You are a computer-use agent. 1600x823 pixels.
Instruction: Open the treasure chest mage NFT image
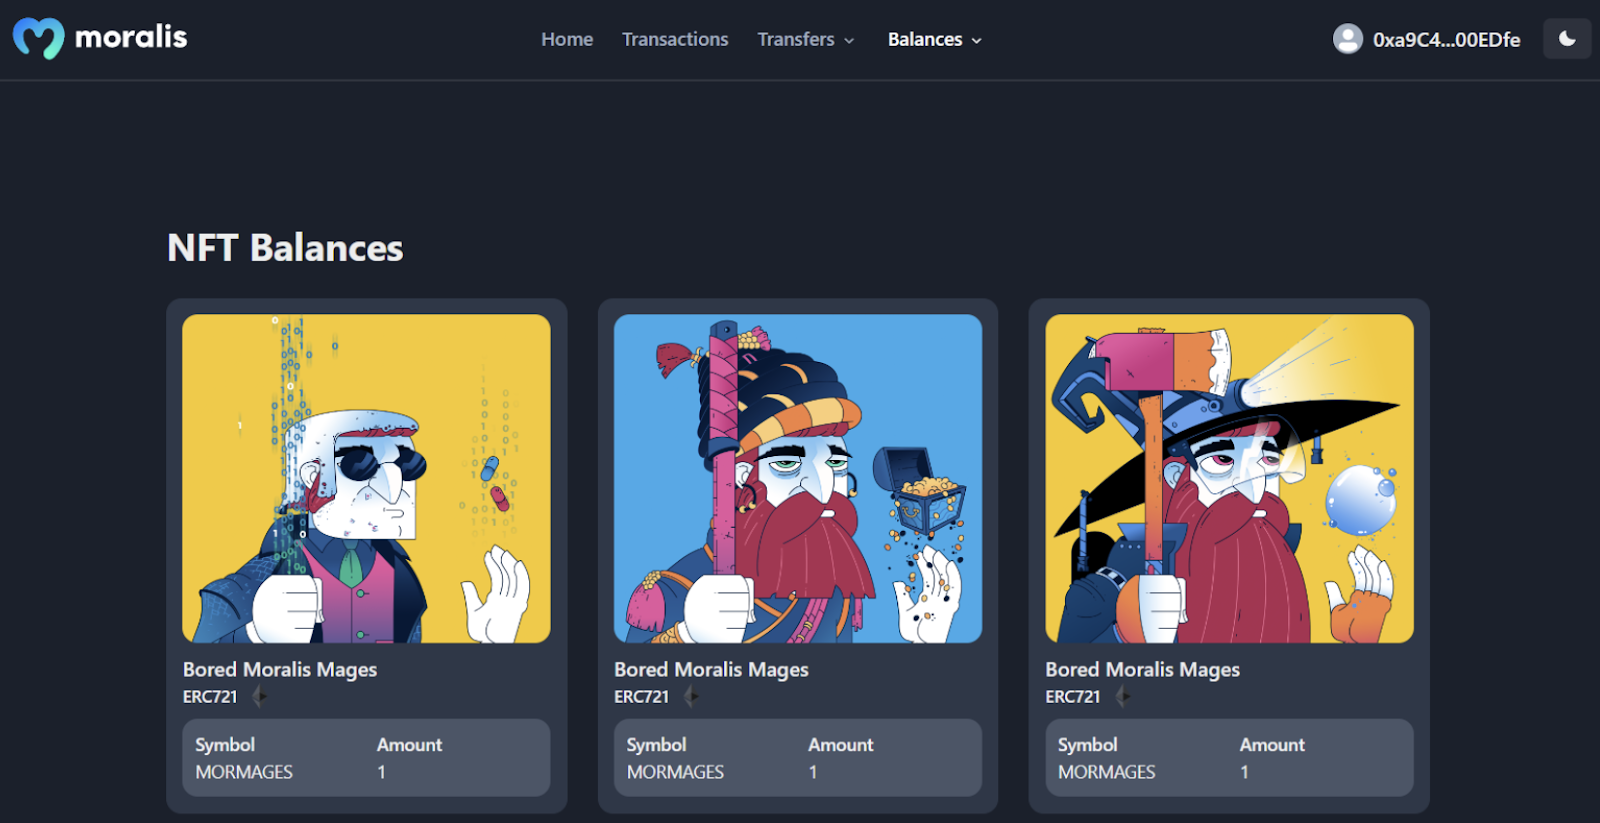pyautogui.click(x=798, y=478)
